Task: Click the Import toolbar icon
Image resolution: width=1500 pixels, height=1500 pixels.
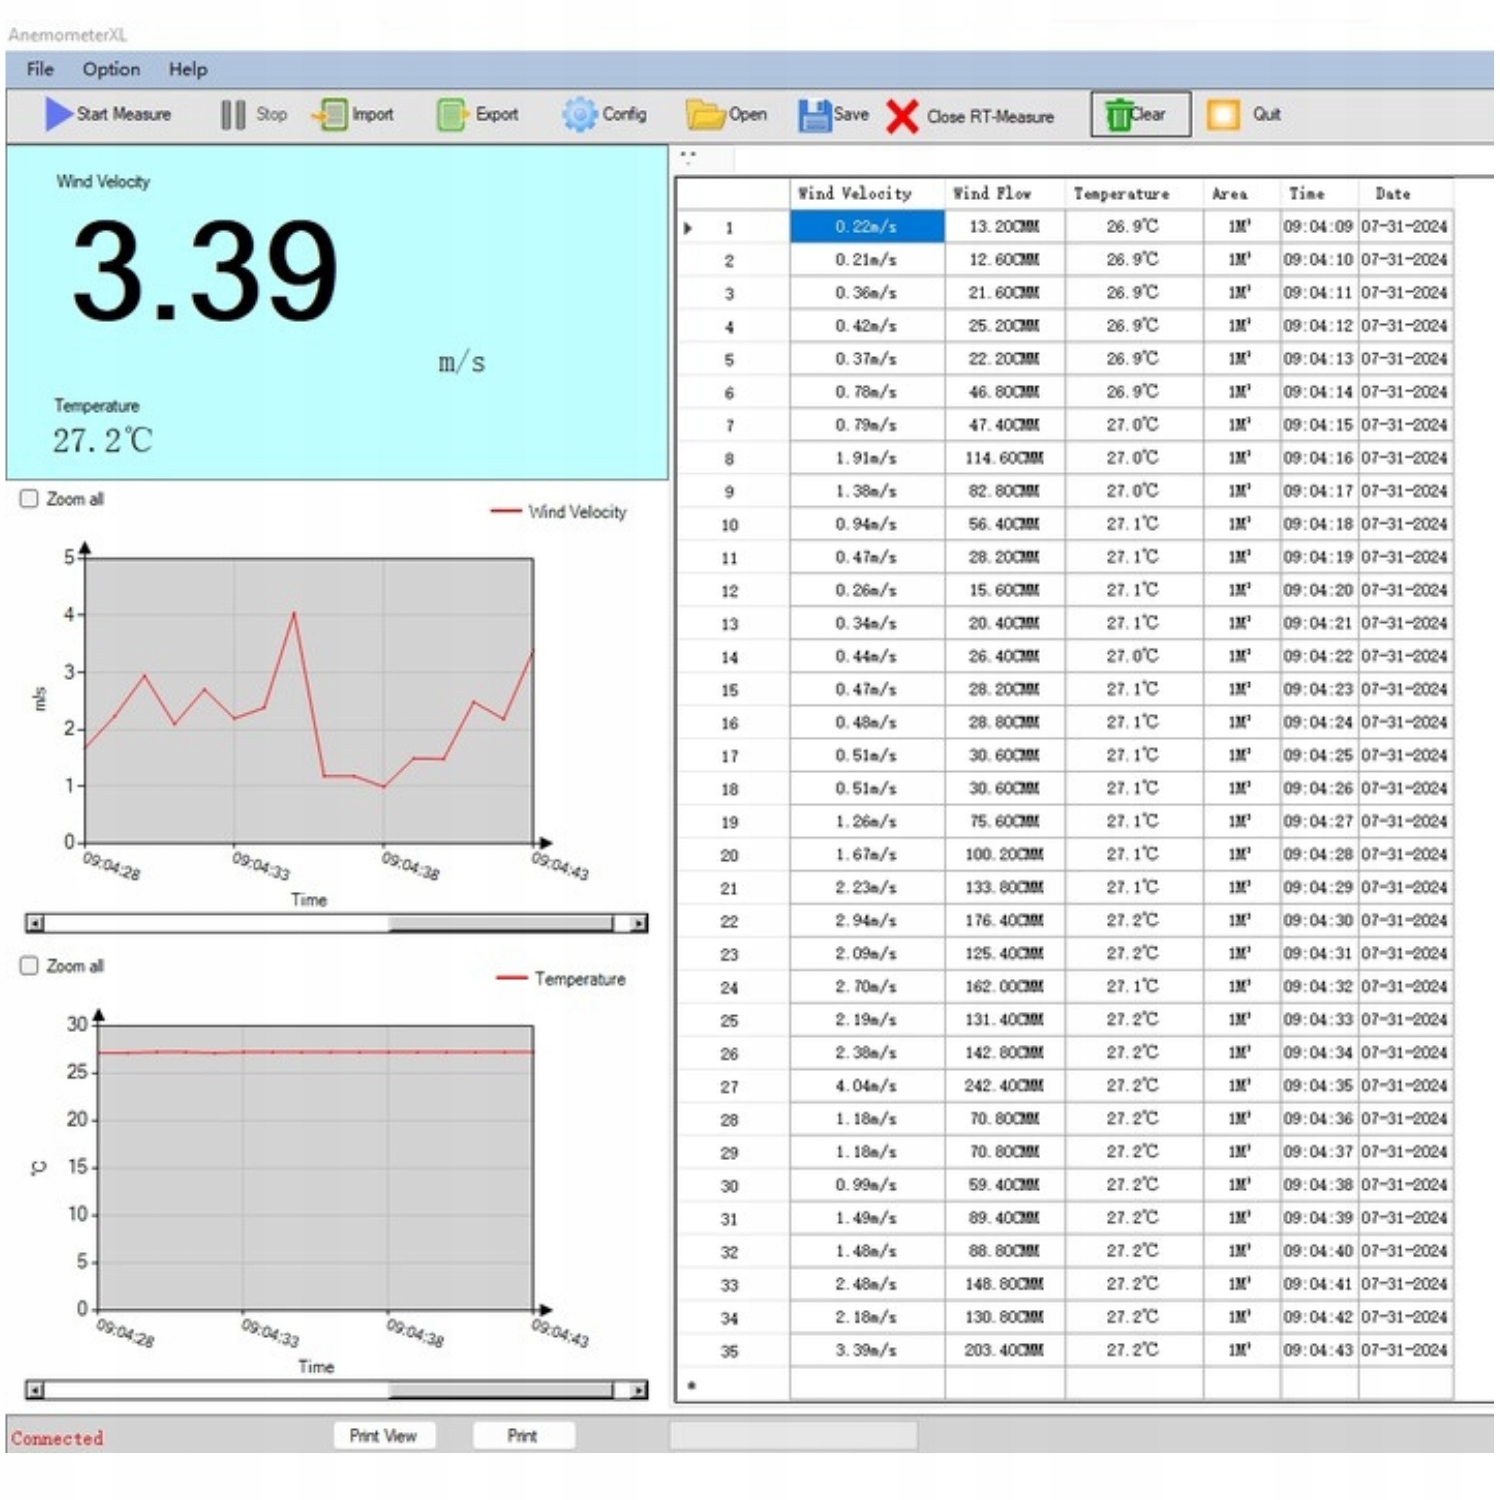Action: [x=331, y=115]
